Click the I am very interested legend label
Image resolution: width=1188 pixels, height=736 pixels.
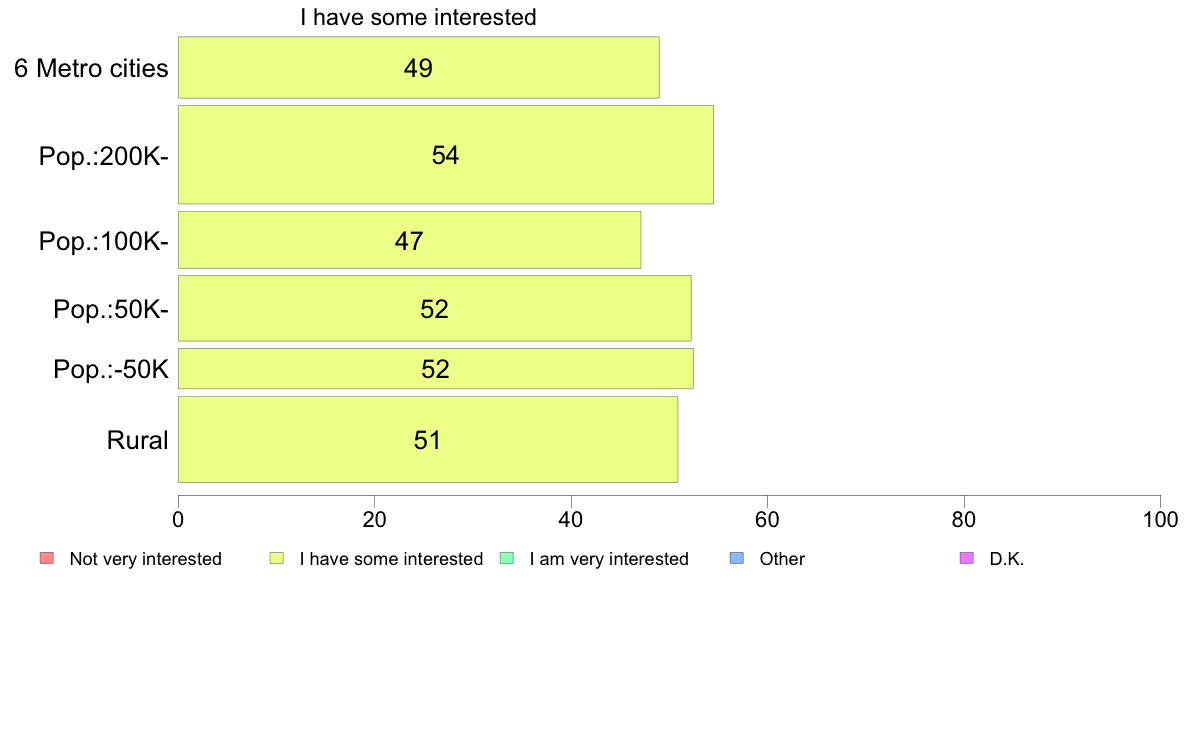(x=609, y=559)
